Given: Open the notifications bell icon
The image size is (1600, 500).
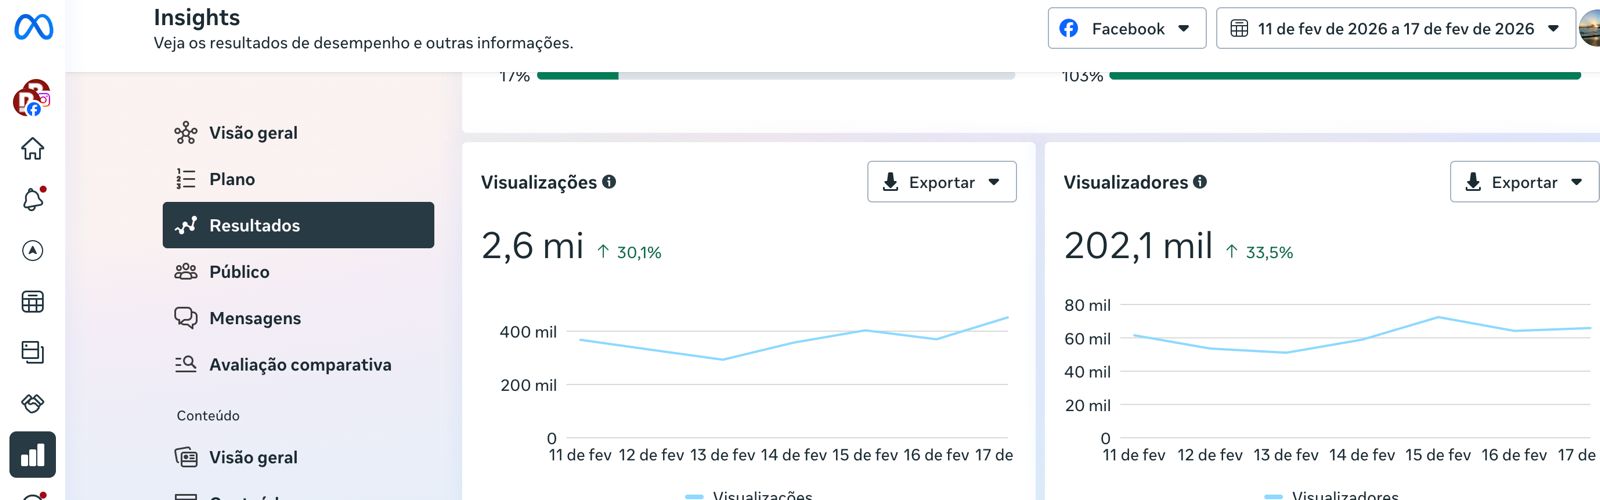Looking at the screenshot, I should pos(33,200).
